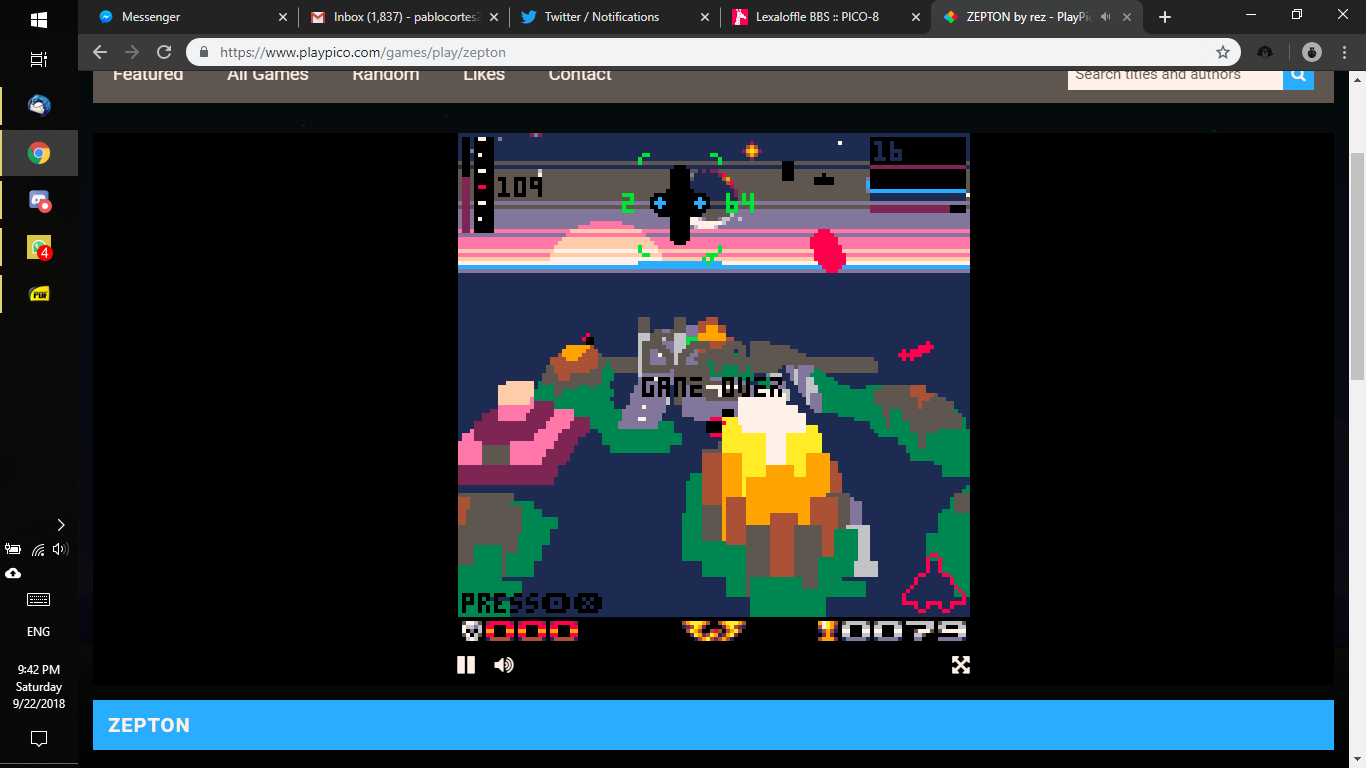1366x768 pixels.
Task: Open the OneDrive cloud tray icon
Action: coord(13,574)
